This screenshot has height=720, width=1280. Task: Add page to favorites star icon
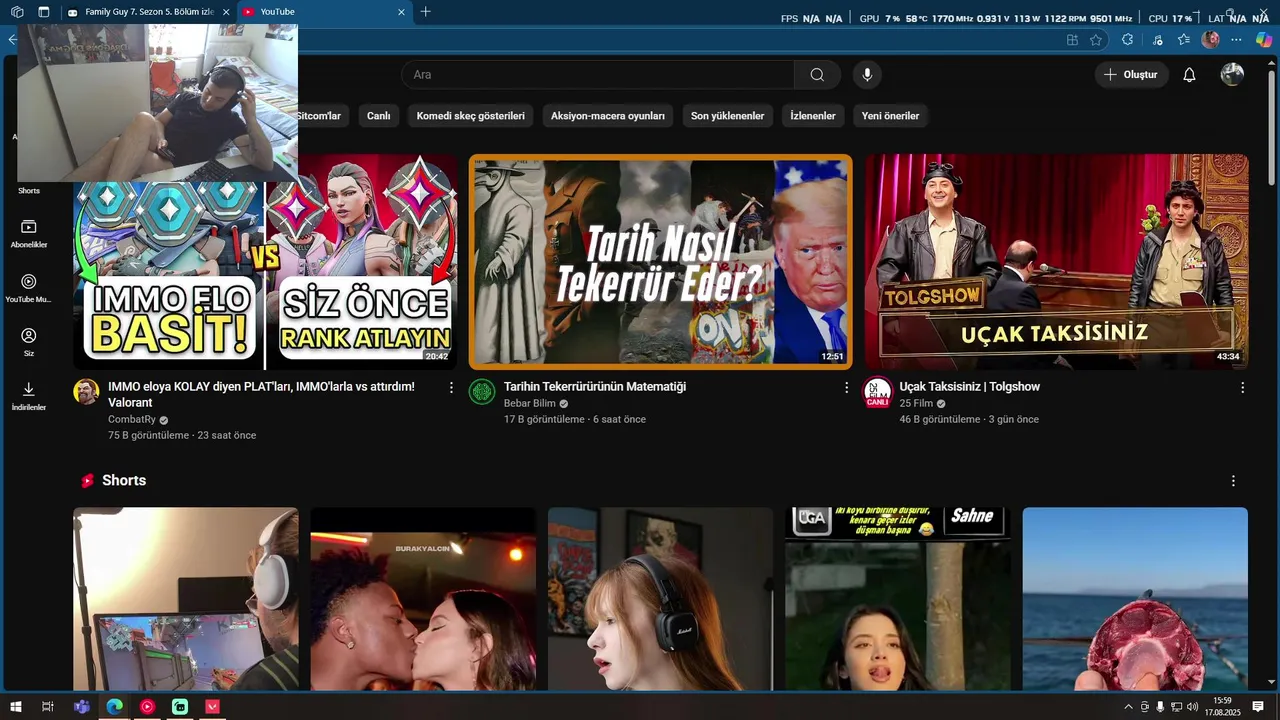point(1096,40)
